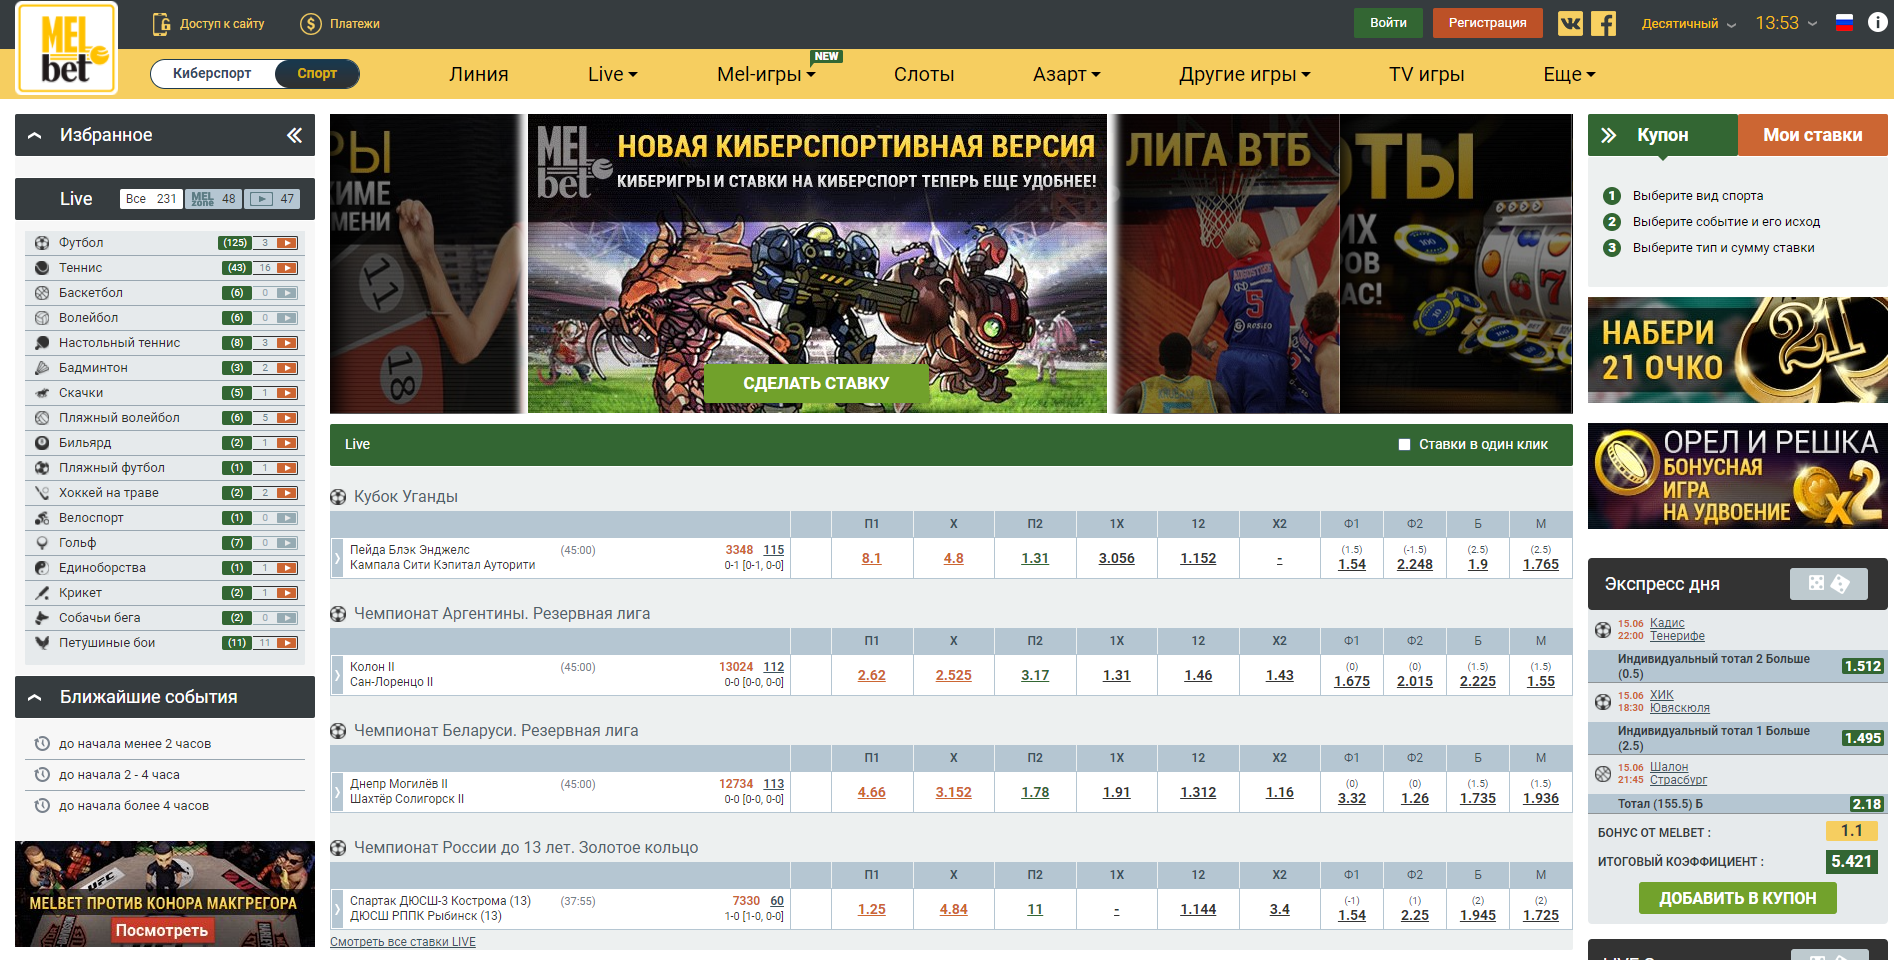Click the Golf sport icon
The height and width of the screenshot is (960, 1894).
pos(42,543)
